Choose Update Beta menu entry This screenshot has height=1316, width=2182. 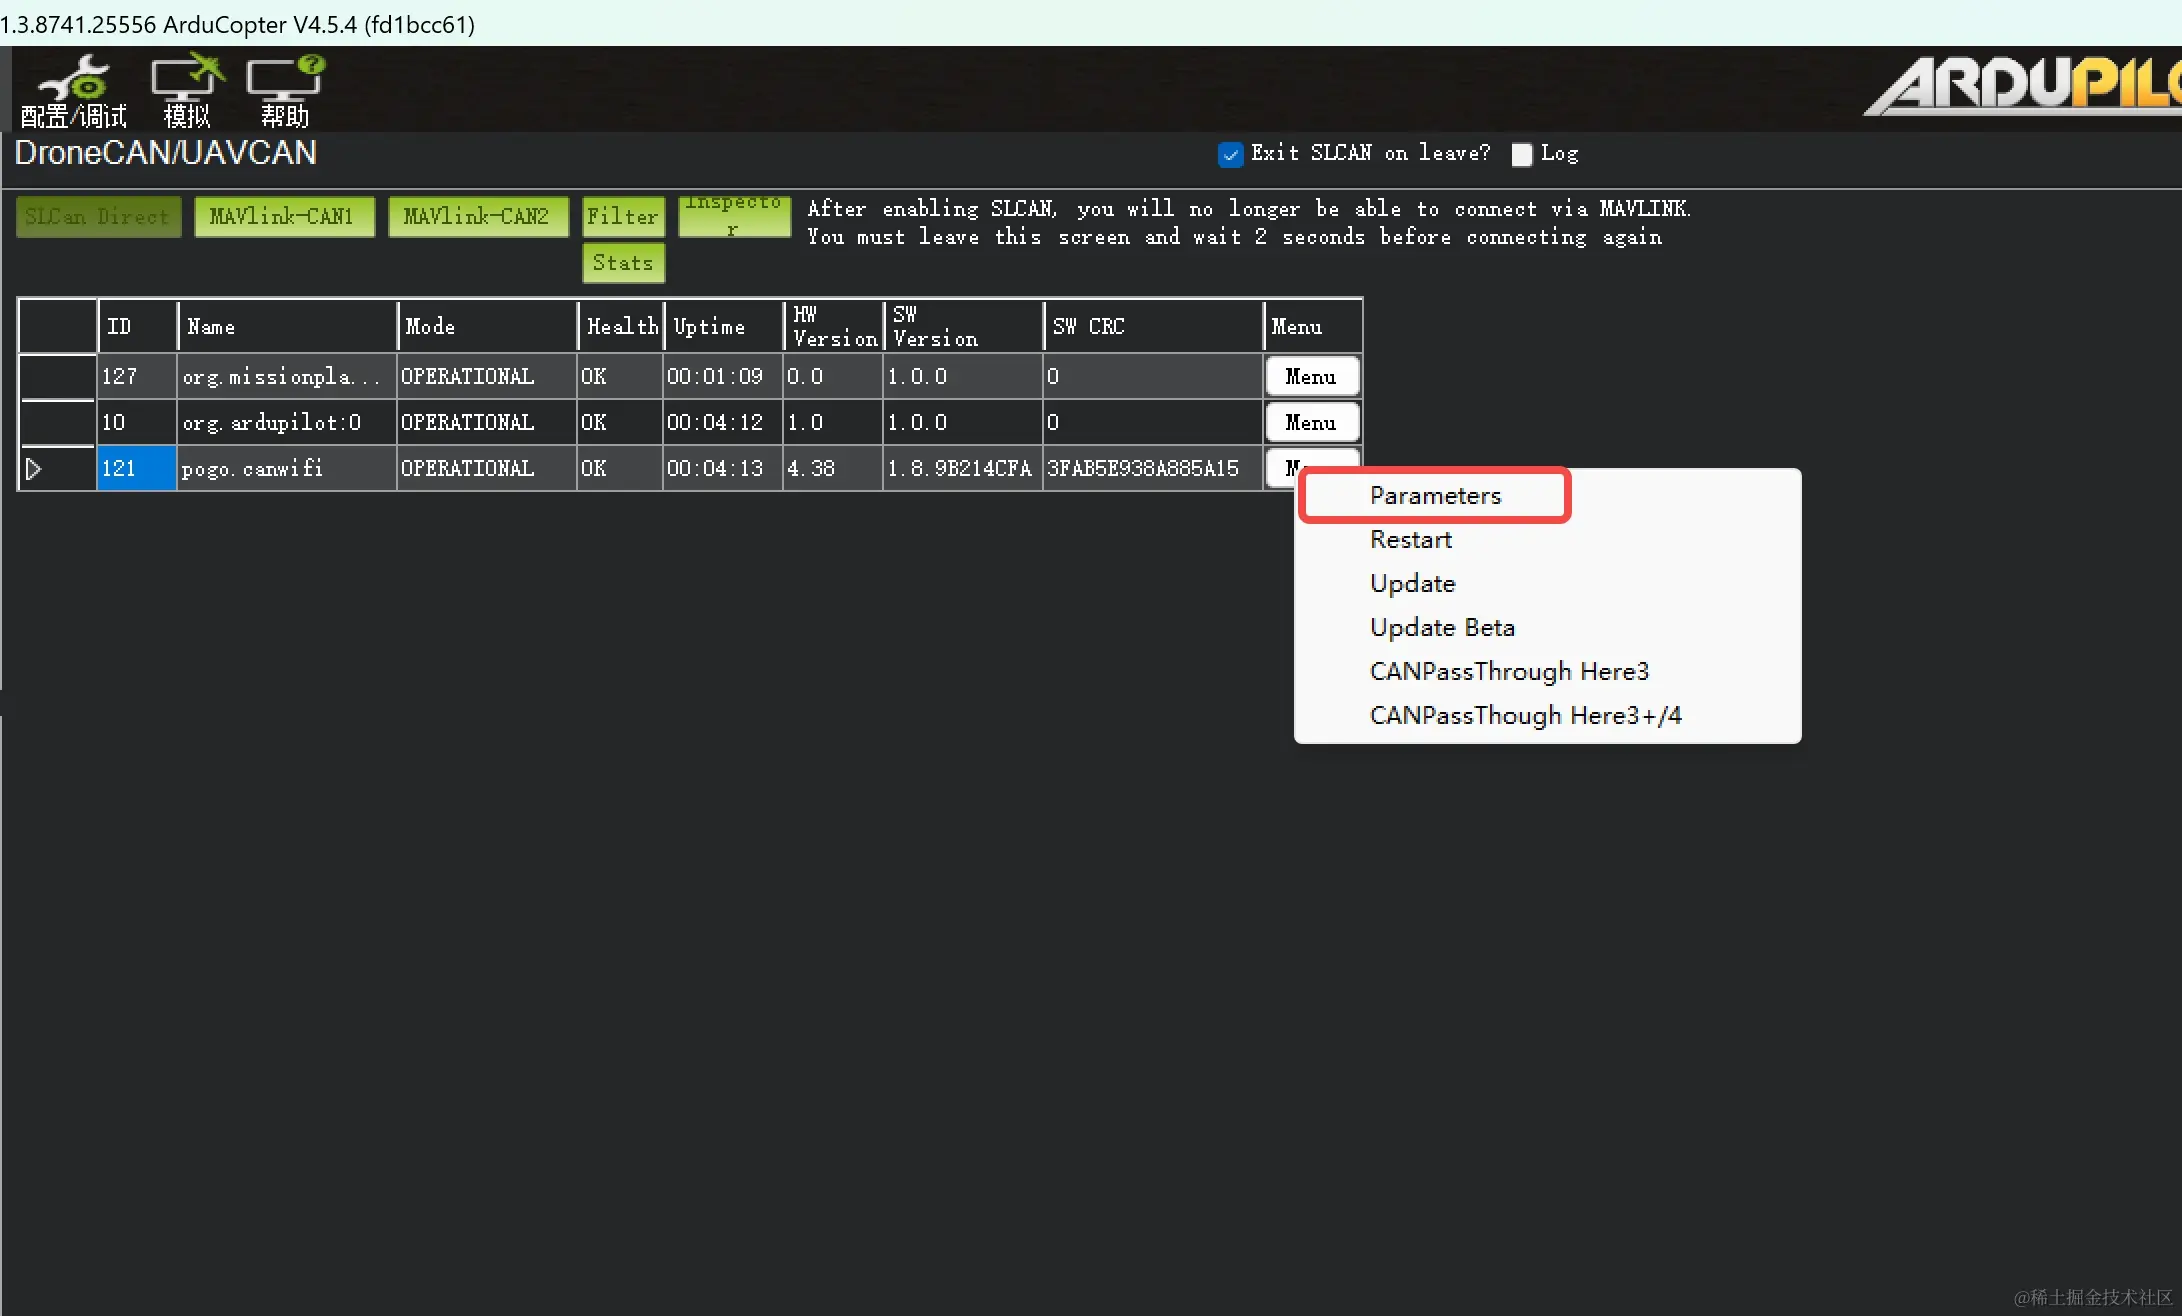tap(1442, 628)
